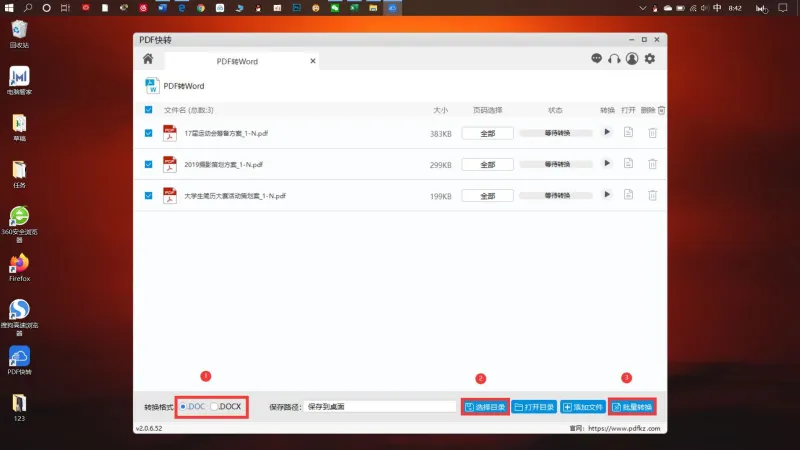Open converted document for 299KB file

coord(629,164)
